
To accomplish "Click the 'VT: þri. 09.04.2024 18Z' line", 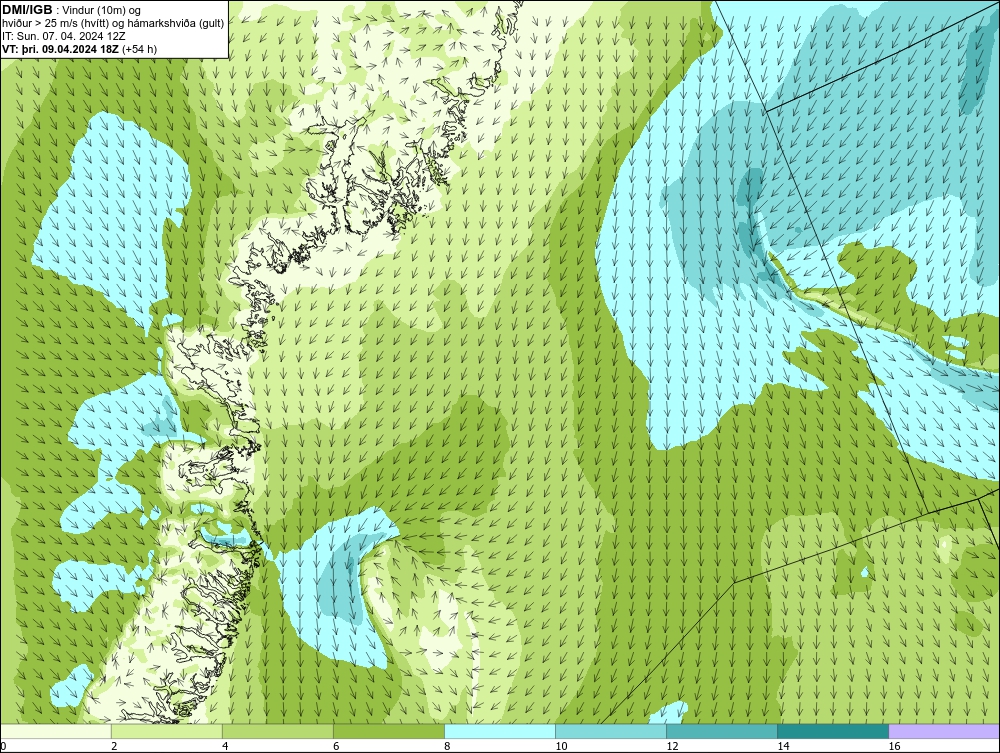I will (x=79, y=48).
